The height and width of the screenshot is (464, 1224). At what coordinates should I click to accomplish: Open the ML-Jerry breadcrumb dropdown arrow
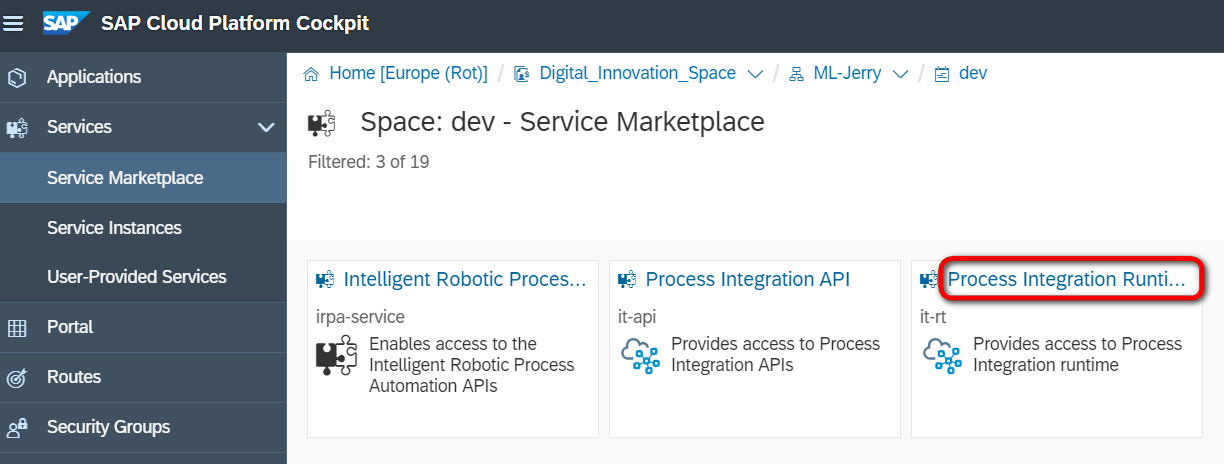[900, 74]
